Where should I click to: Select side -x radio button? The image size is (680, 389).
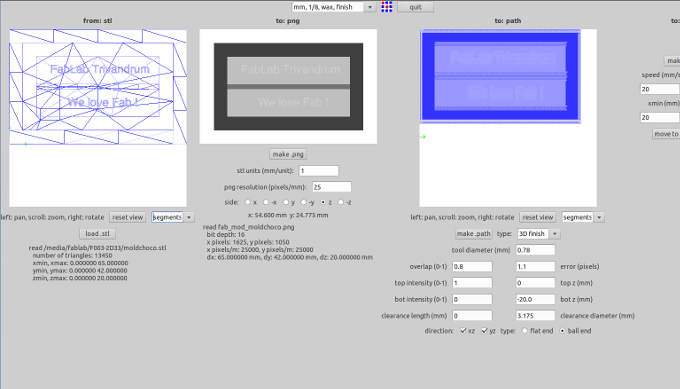pos(266,202)
